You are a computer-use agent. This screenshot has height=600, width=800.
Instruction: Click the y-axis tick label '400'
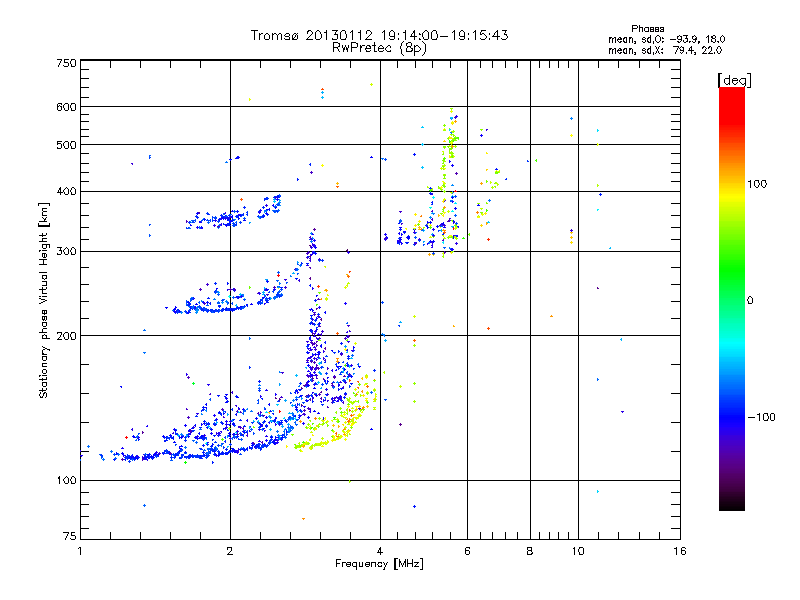(x=66, y=191)
